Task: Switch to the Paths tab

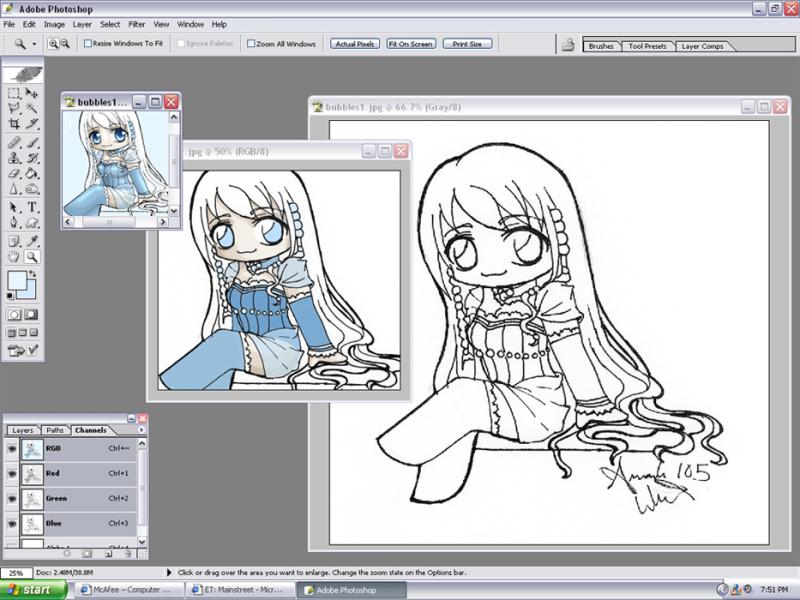Action: tap(55, 431)
